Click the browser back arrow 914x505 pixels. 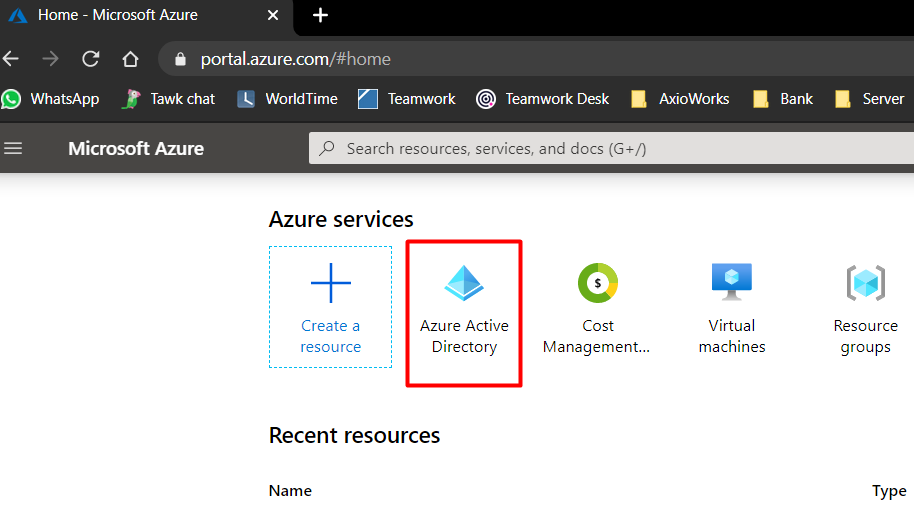coord(12,59)
